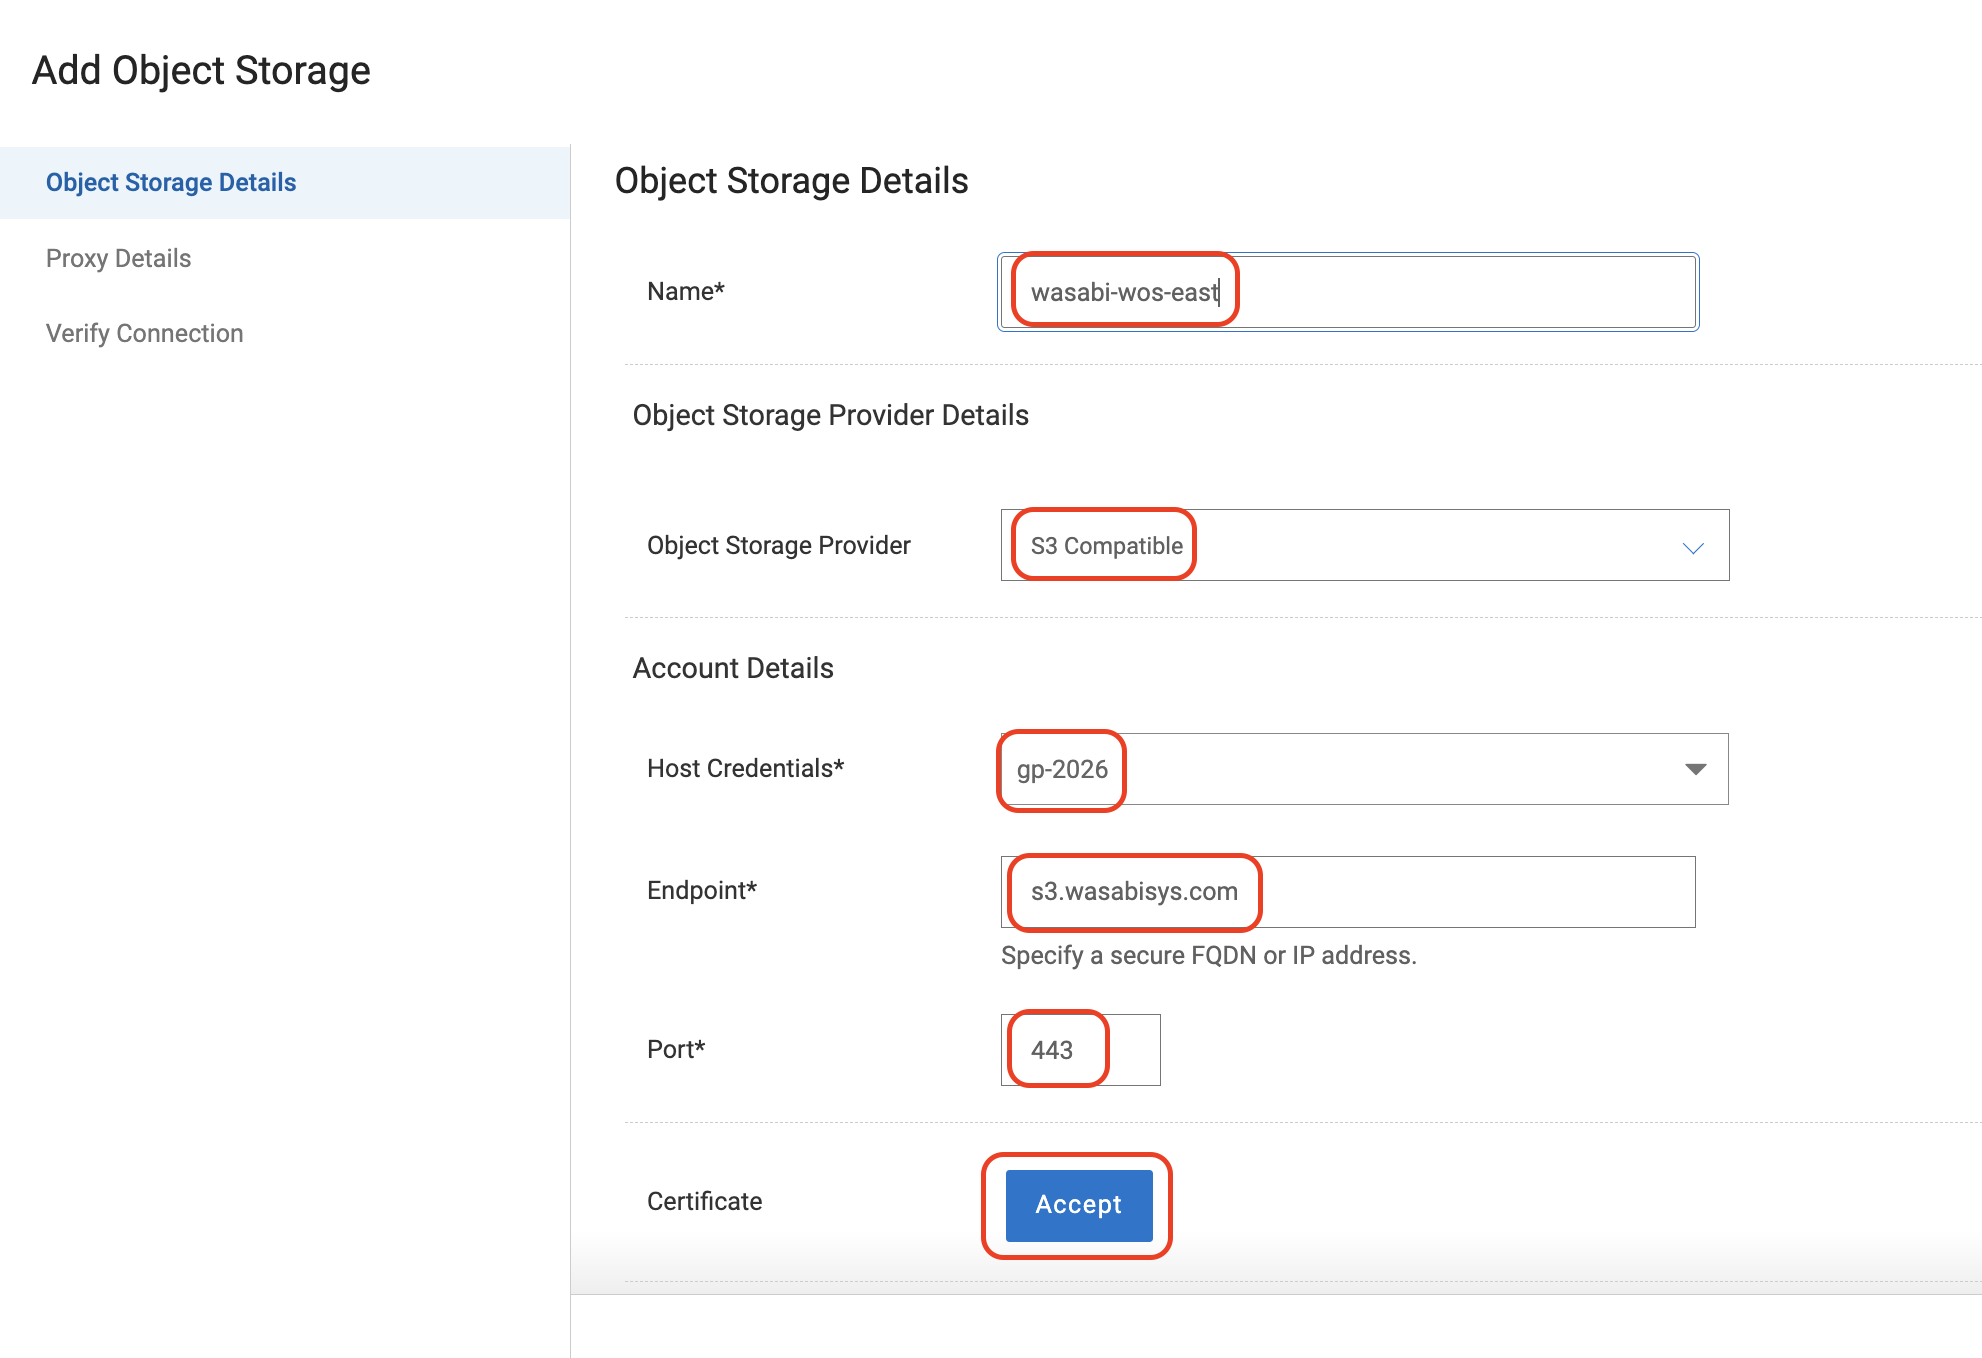Open the Object Storage Provider dropdown
1982x1358 pixels.
click(1365, 545)
